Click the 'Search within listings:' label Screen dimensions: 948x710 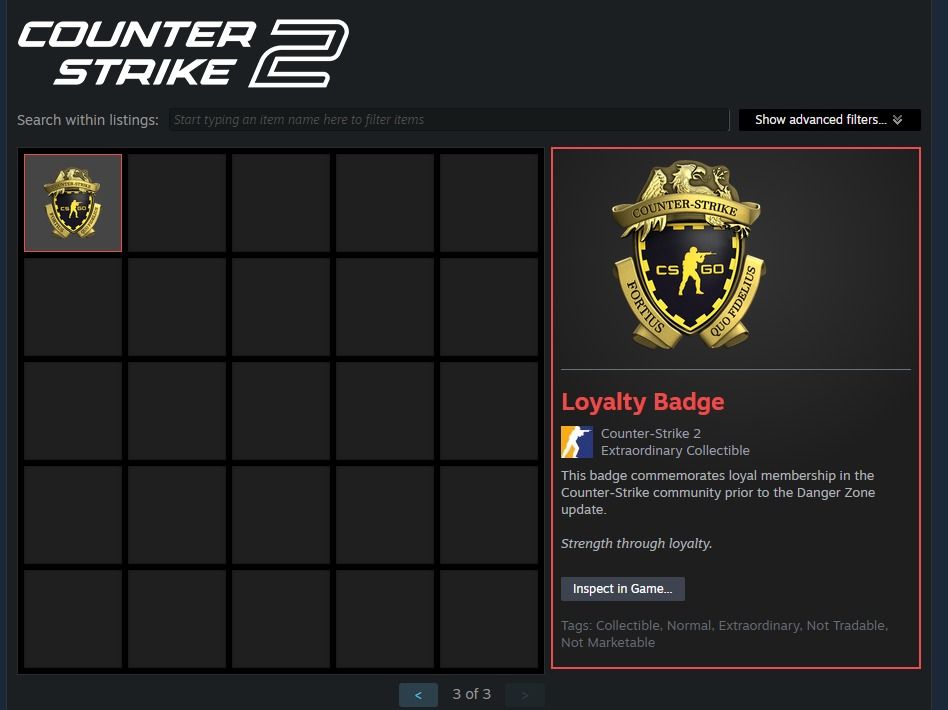pos(88,120)
